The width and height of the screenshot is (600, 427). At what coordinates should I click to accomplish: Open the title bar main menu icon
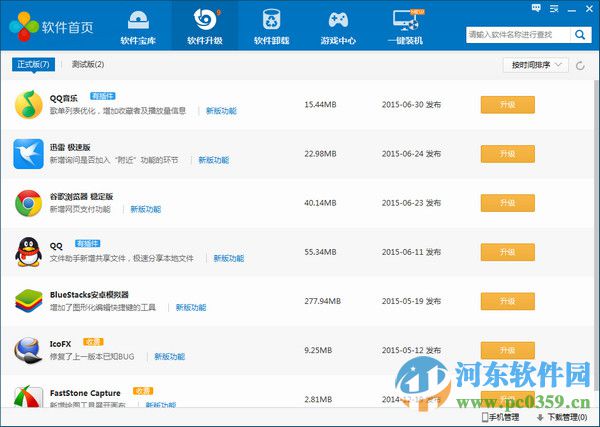pos(554,8)
